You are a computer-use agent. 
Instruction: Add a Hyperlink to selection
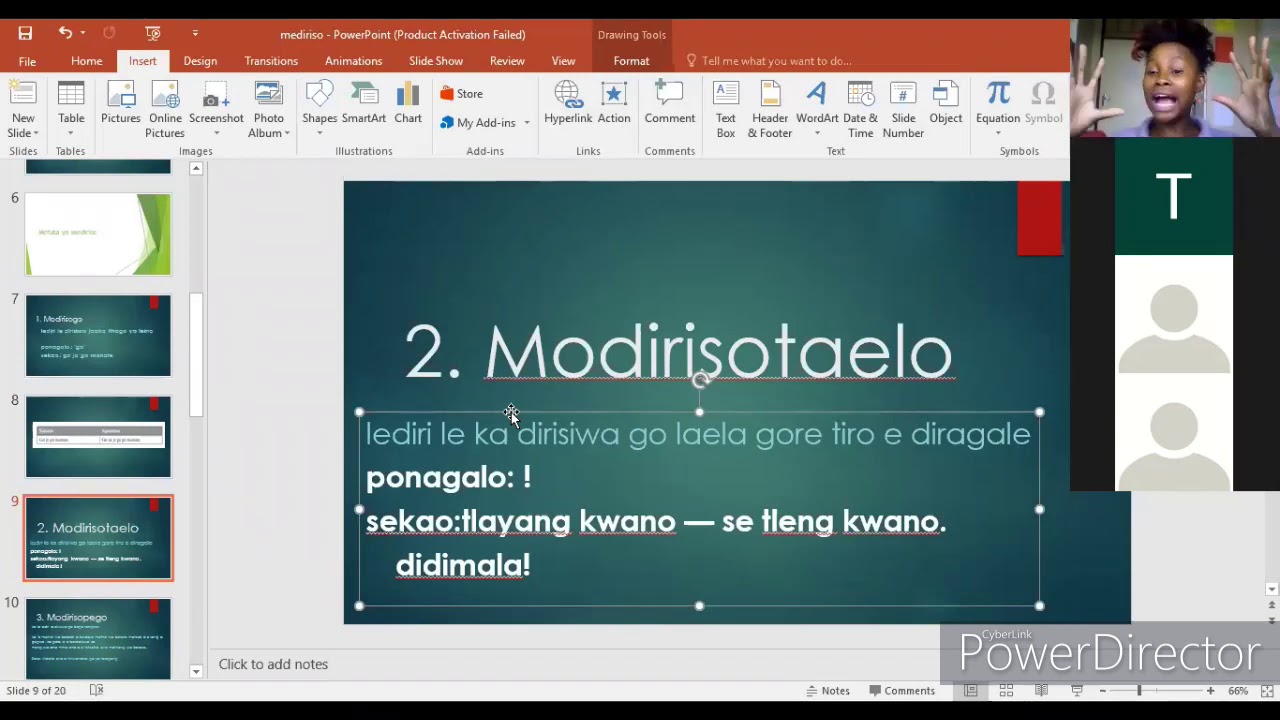pyautogui.click(x=568, y=104)
